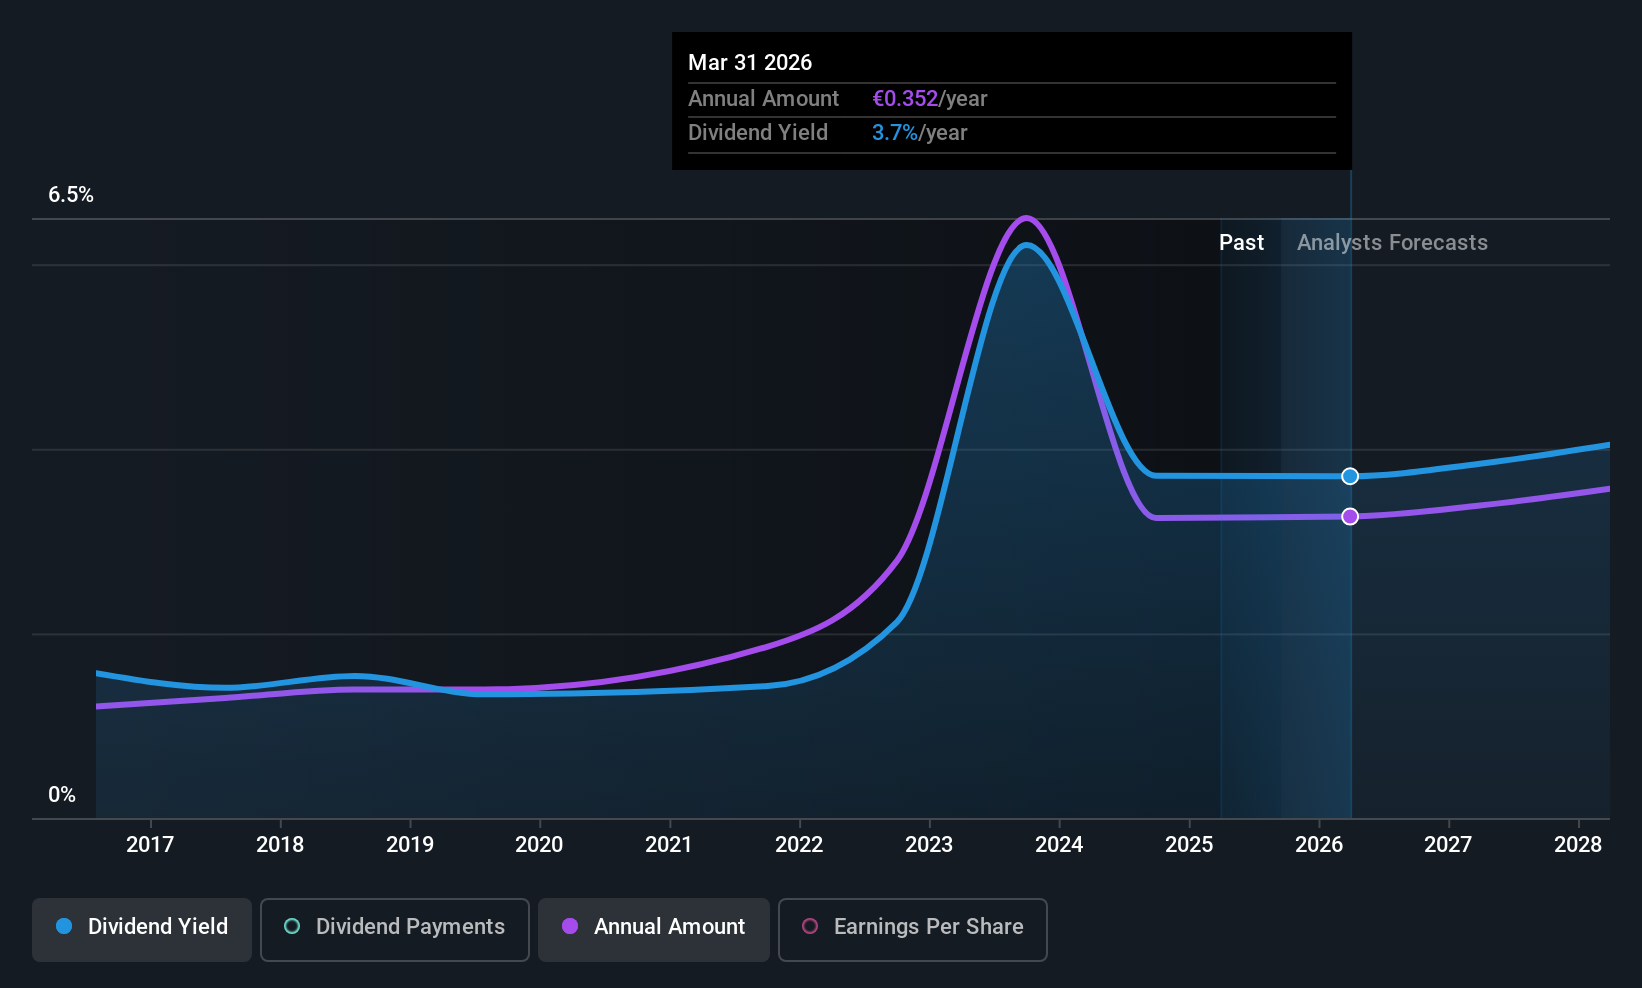Enable the Earnings Per Share series

(x=913, y=930)
